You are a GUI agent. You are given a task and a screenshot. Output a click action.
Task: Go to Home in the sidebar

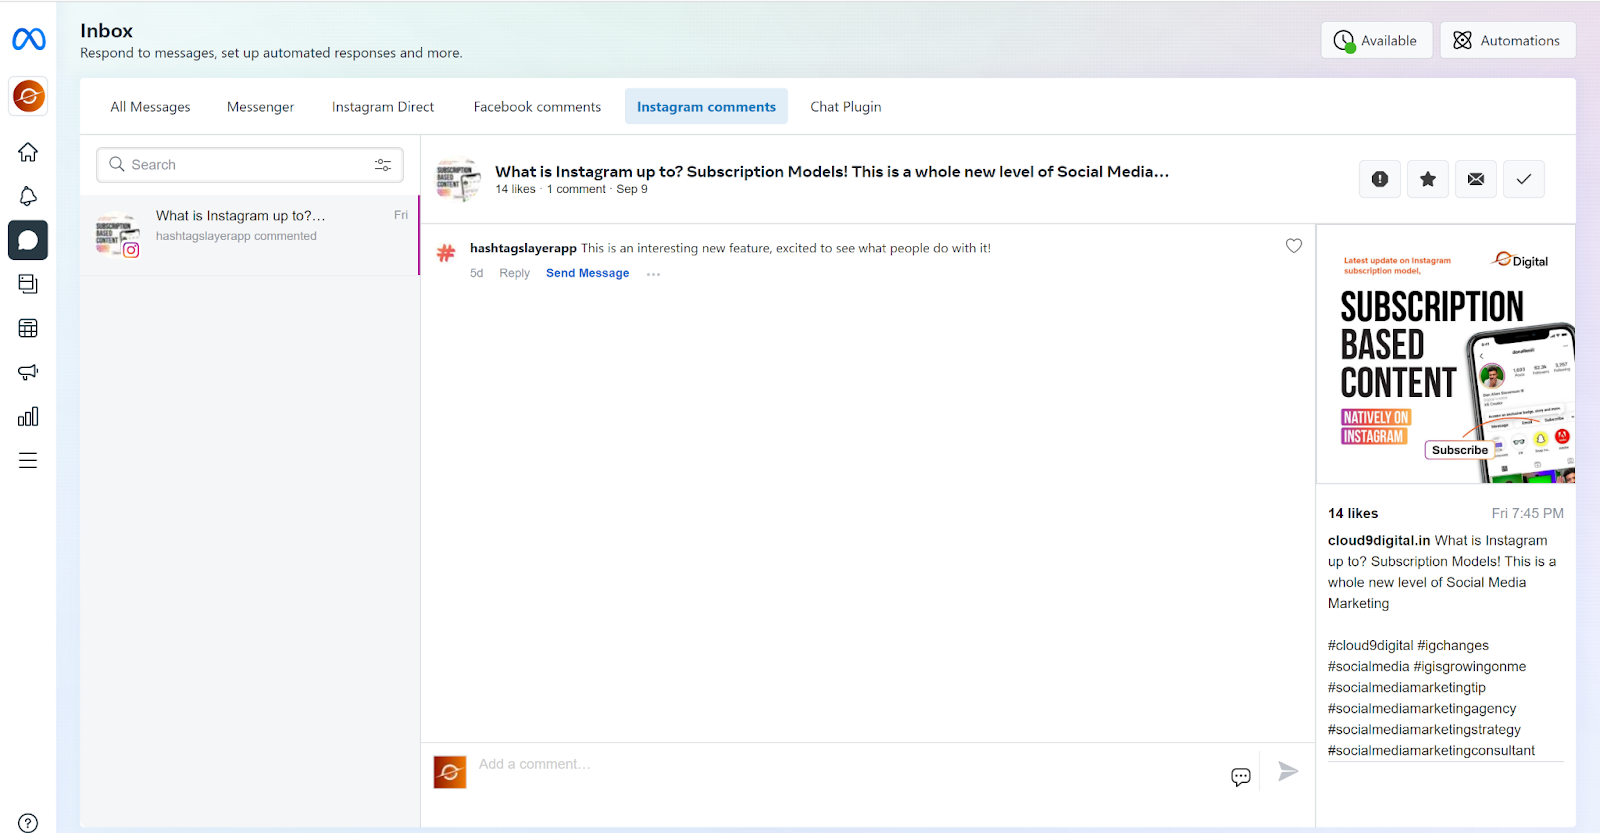pos(28,152)
